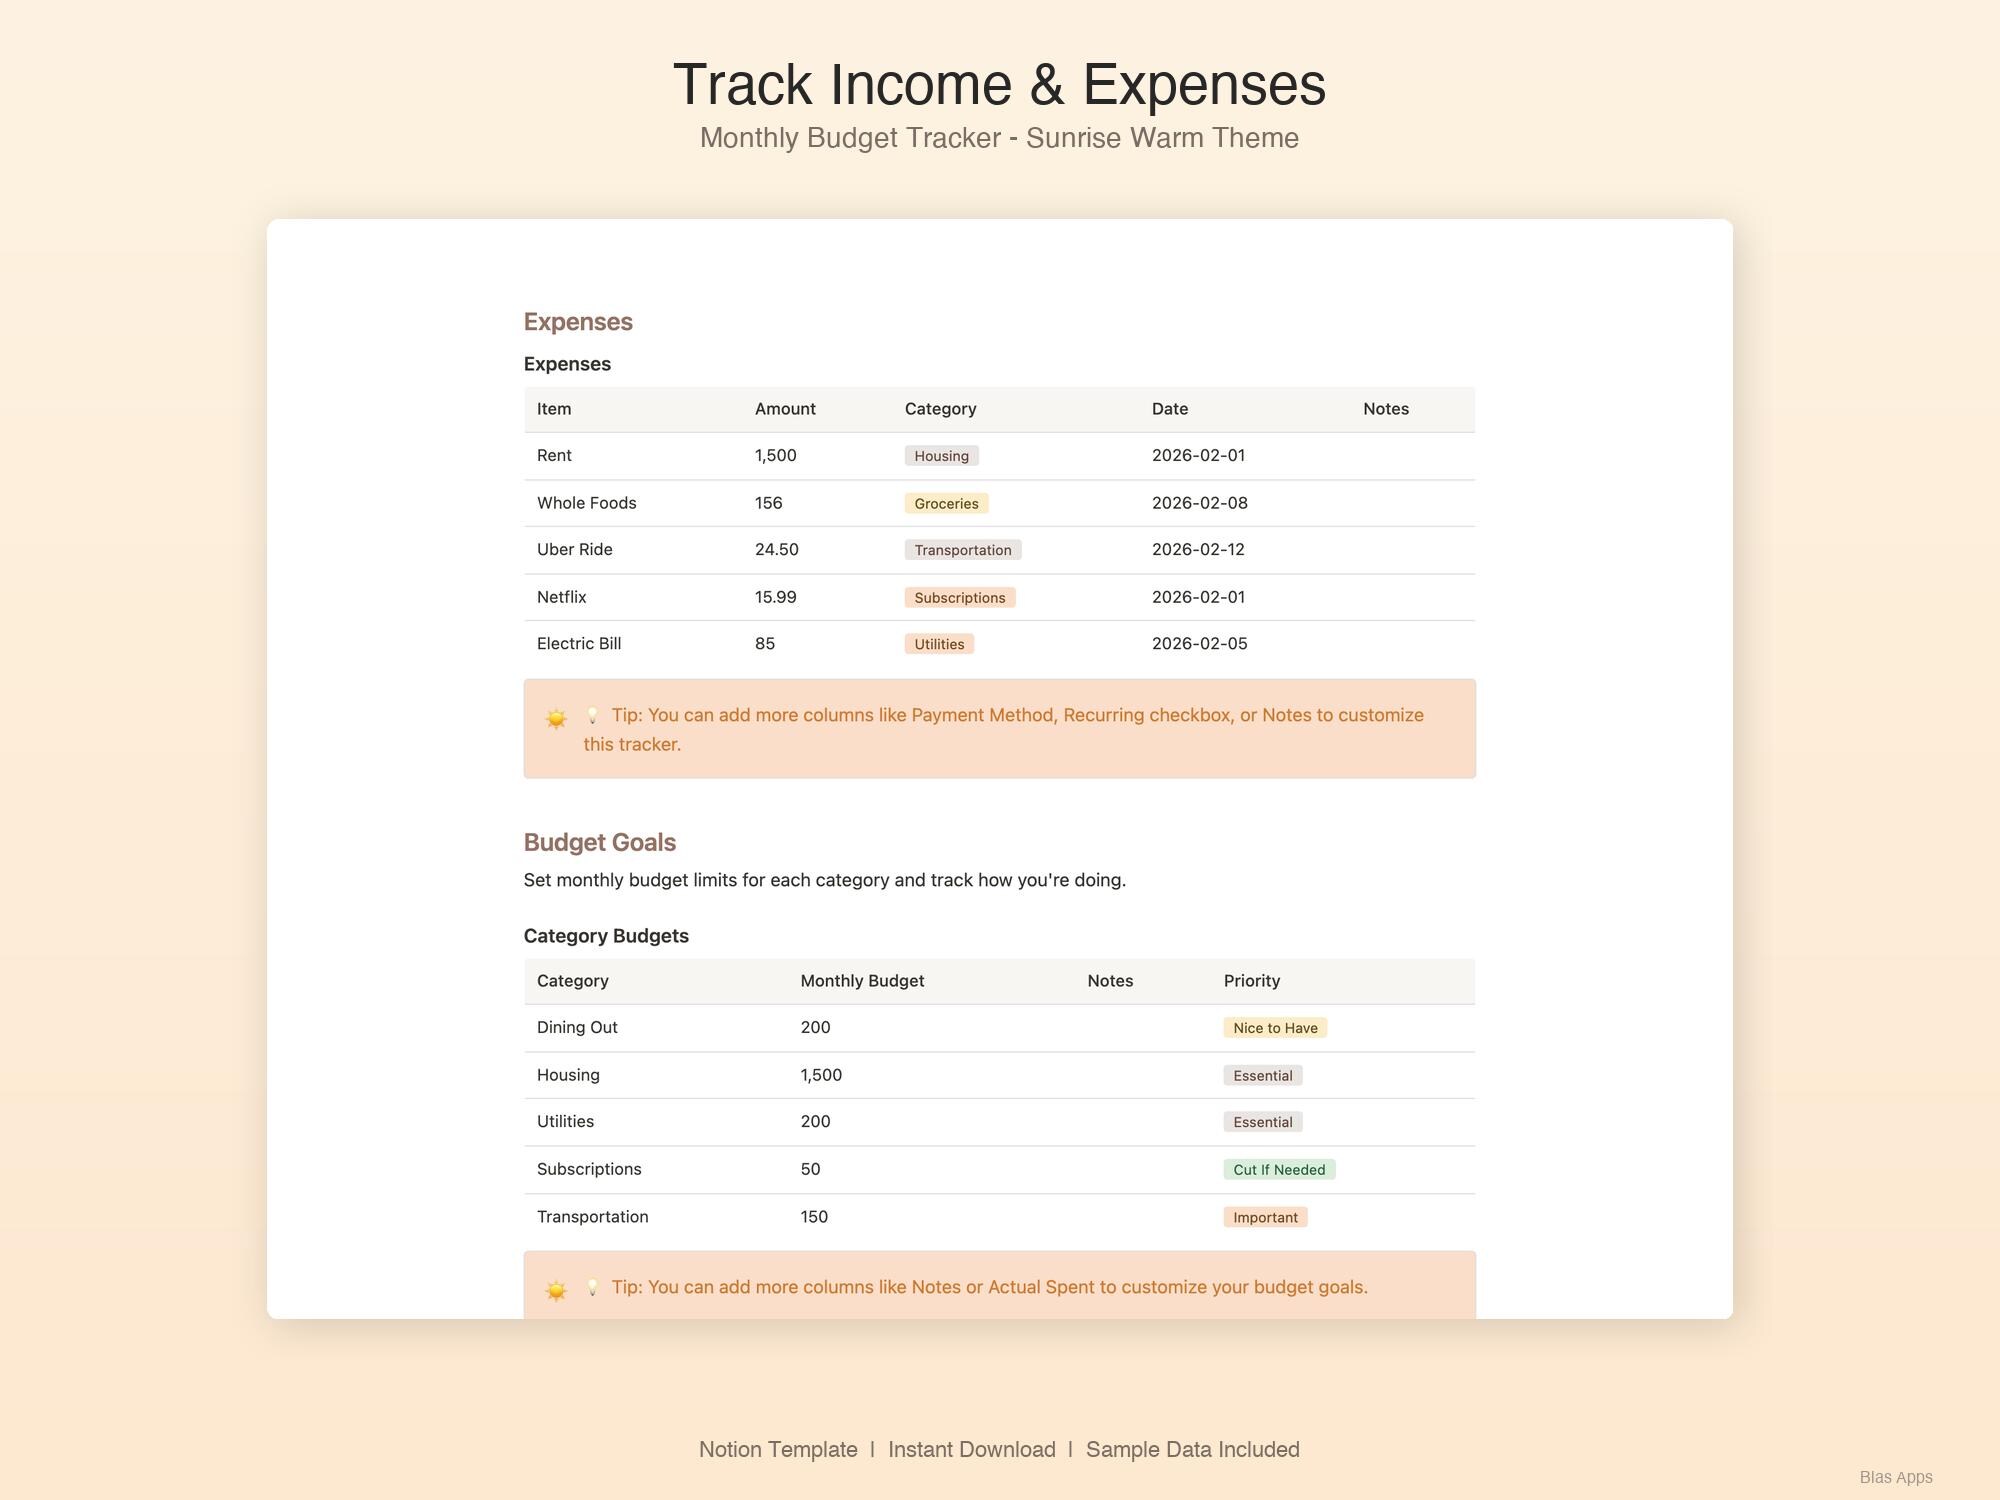Image resolution: width=2000 pixels, height=1500 pixels.
Task: Click the empty Notes cell in Rent row
Action: click(1412, 456)
